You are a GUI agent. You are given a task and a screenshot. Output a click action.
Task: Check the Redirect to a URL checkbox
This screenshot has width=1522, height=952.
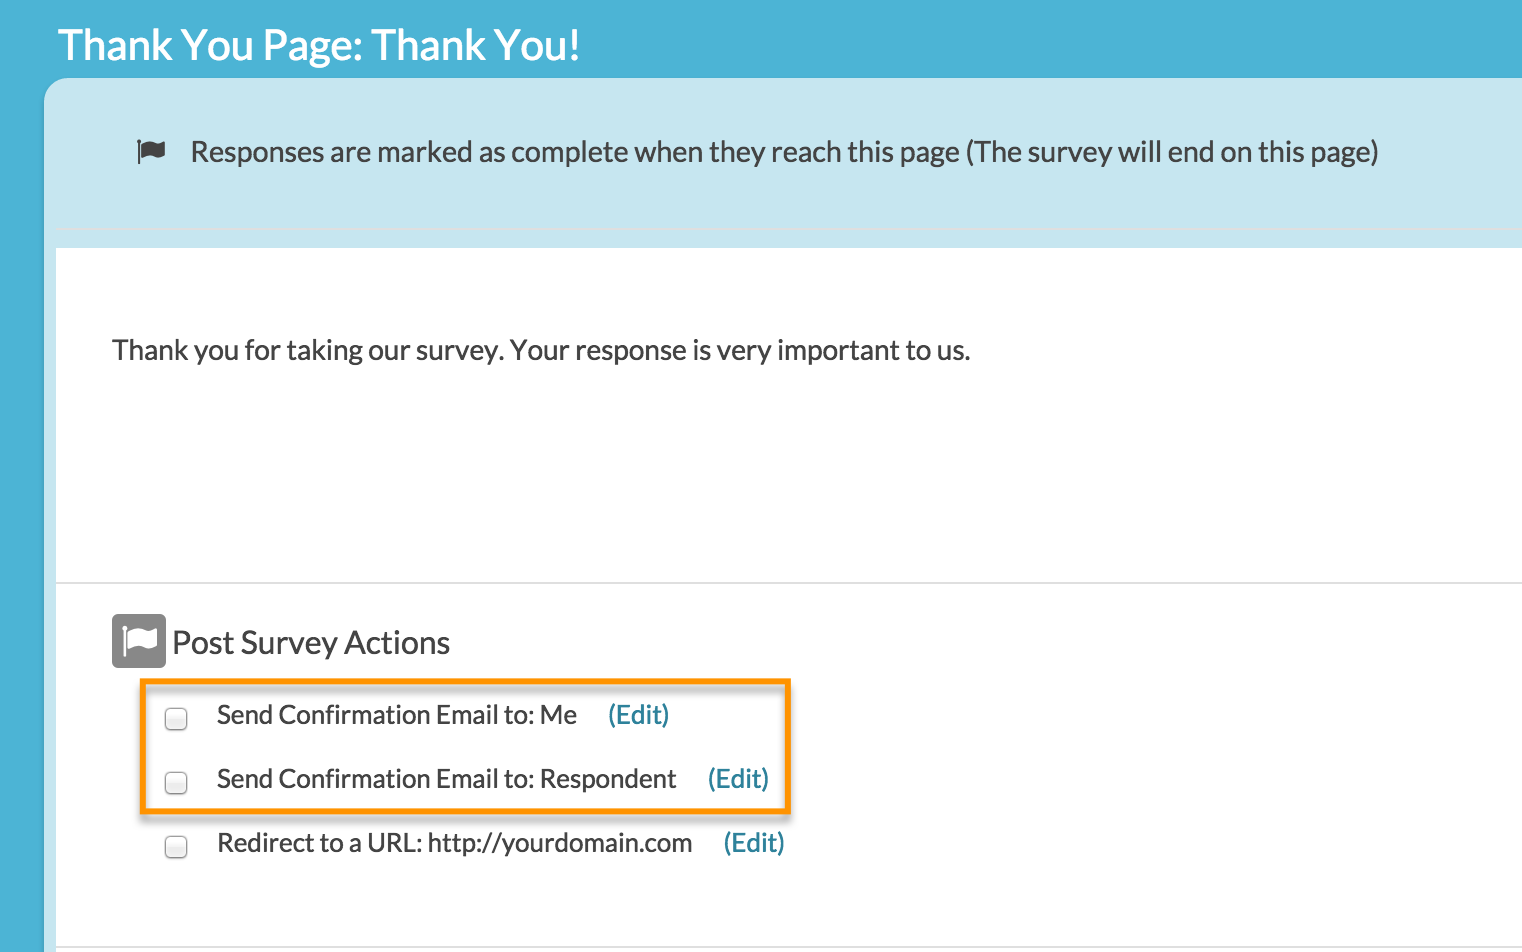tap(176, 847)
